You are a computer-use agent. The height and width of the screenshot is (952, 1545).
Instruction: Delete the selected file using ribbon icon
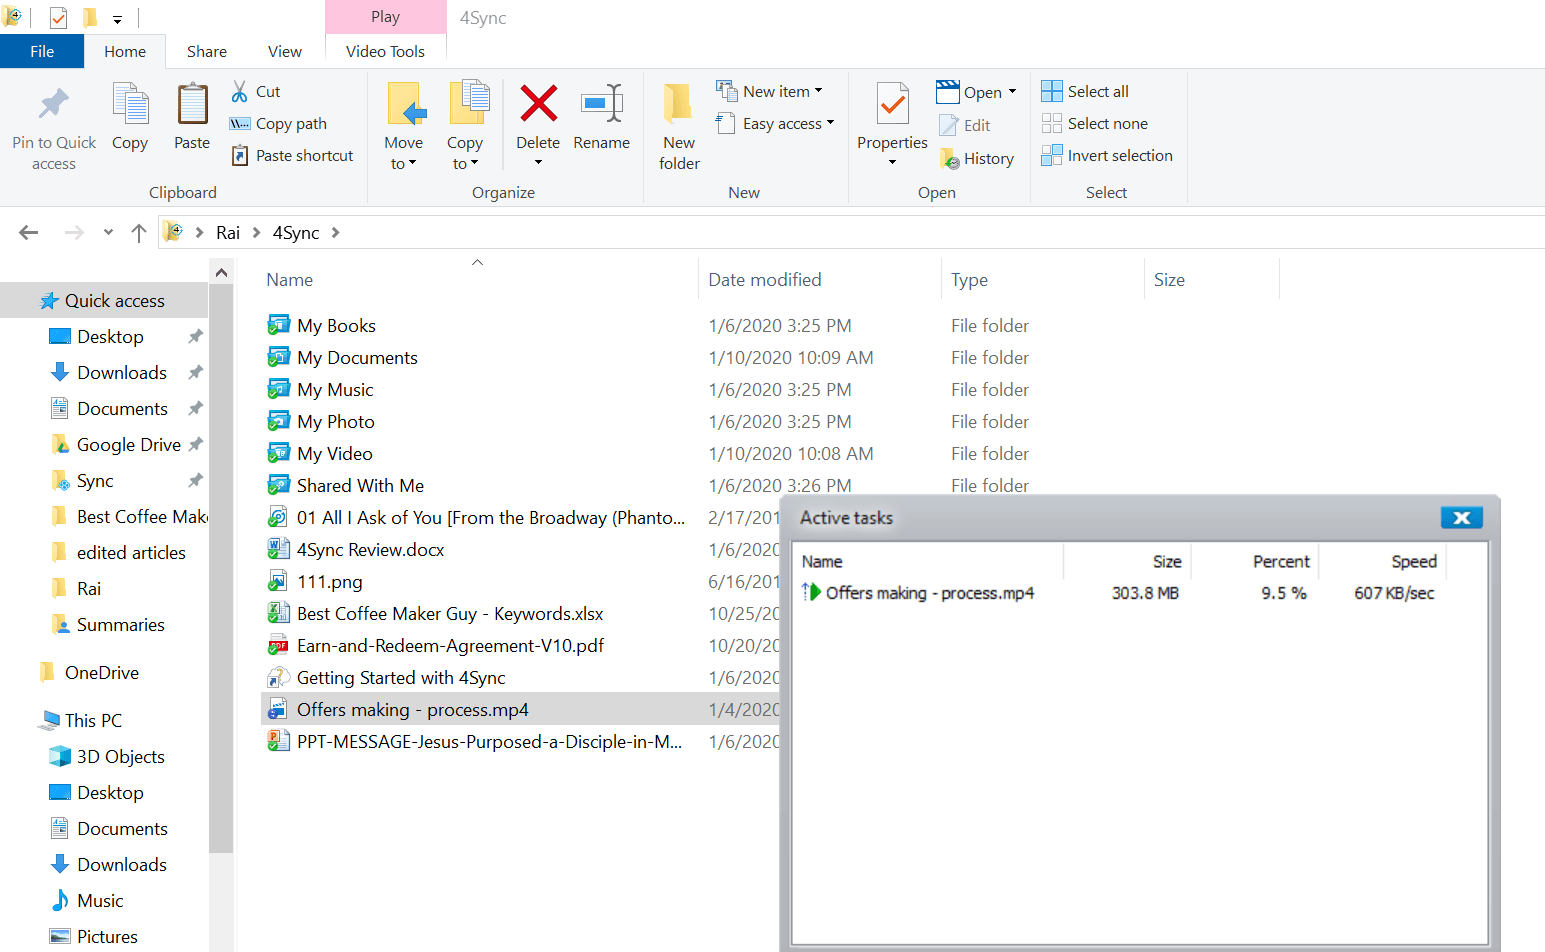537,120
